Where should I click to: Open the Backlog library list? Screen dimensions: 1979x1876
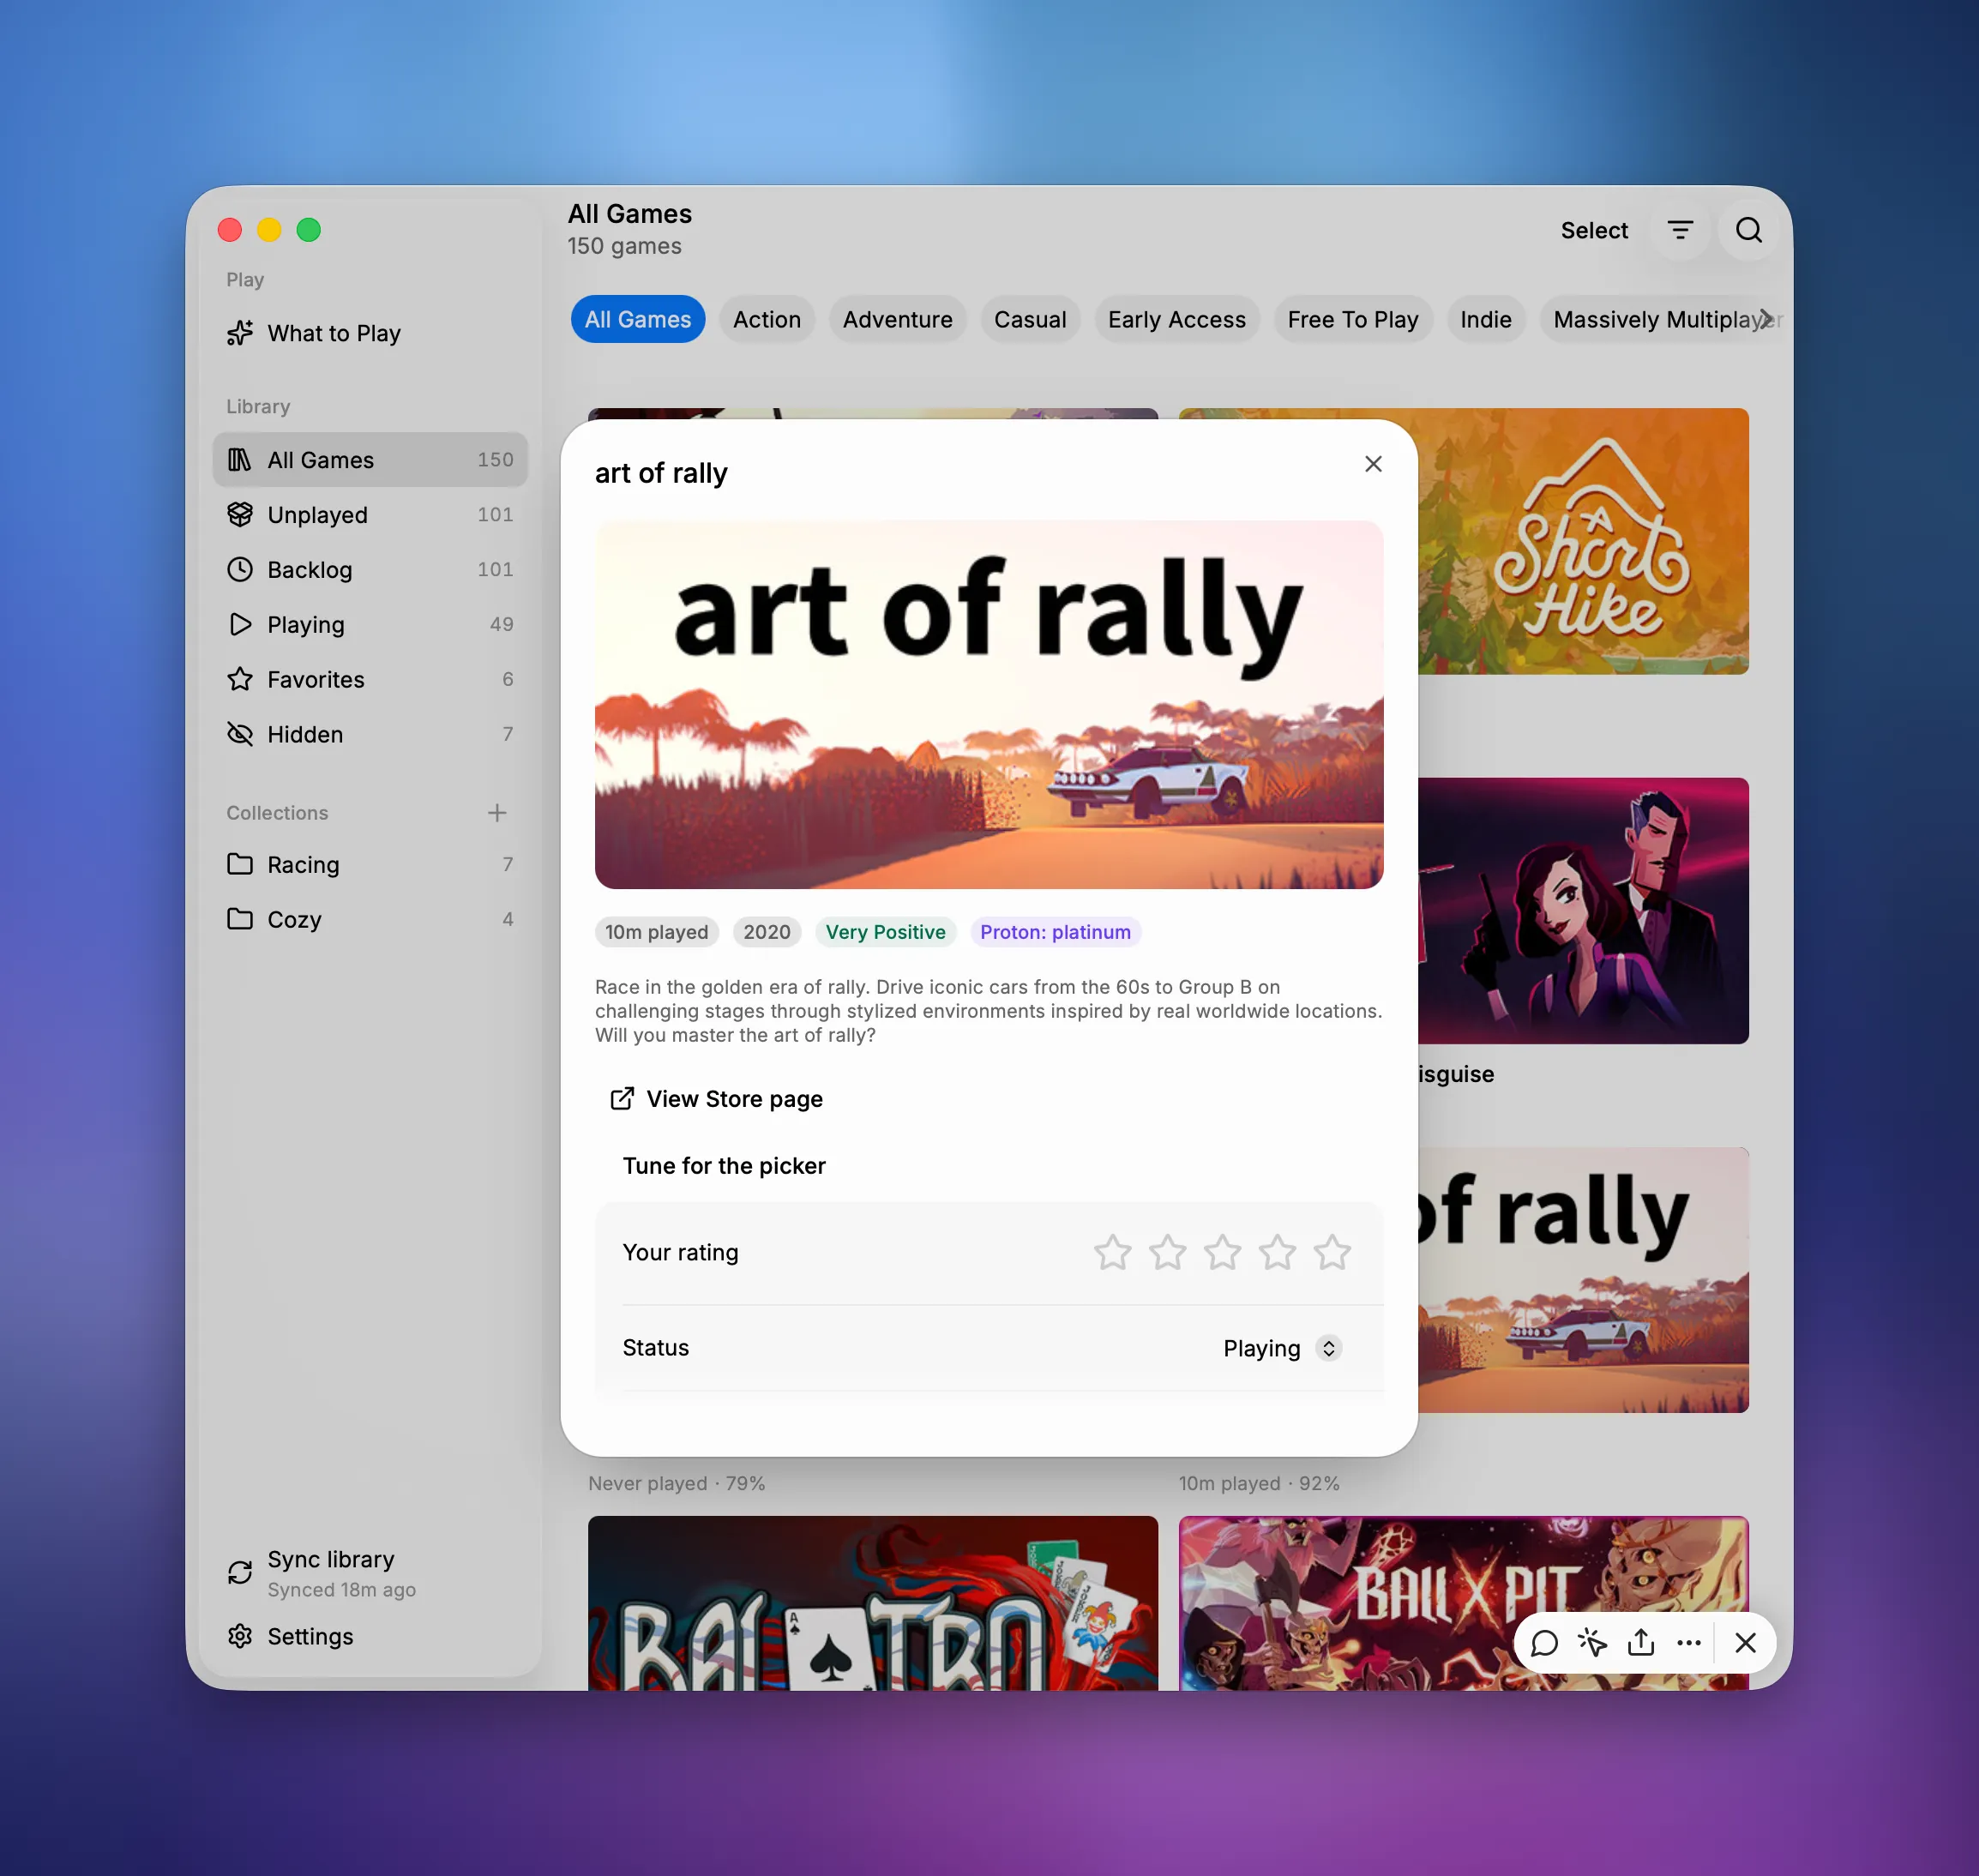coord(370,570)
